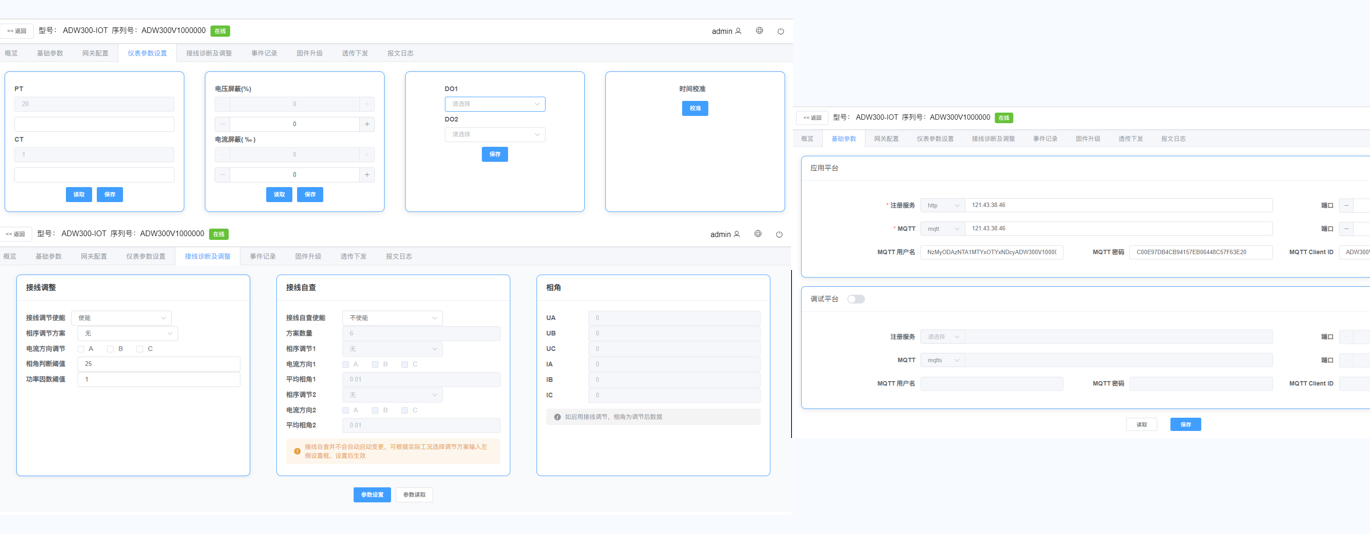Click the globe icon in the 接线诊断及调整 page header
Image resolution: width=1370 pixels, height=534 pixels.
coord(758,234)
